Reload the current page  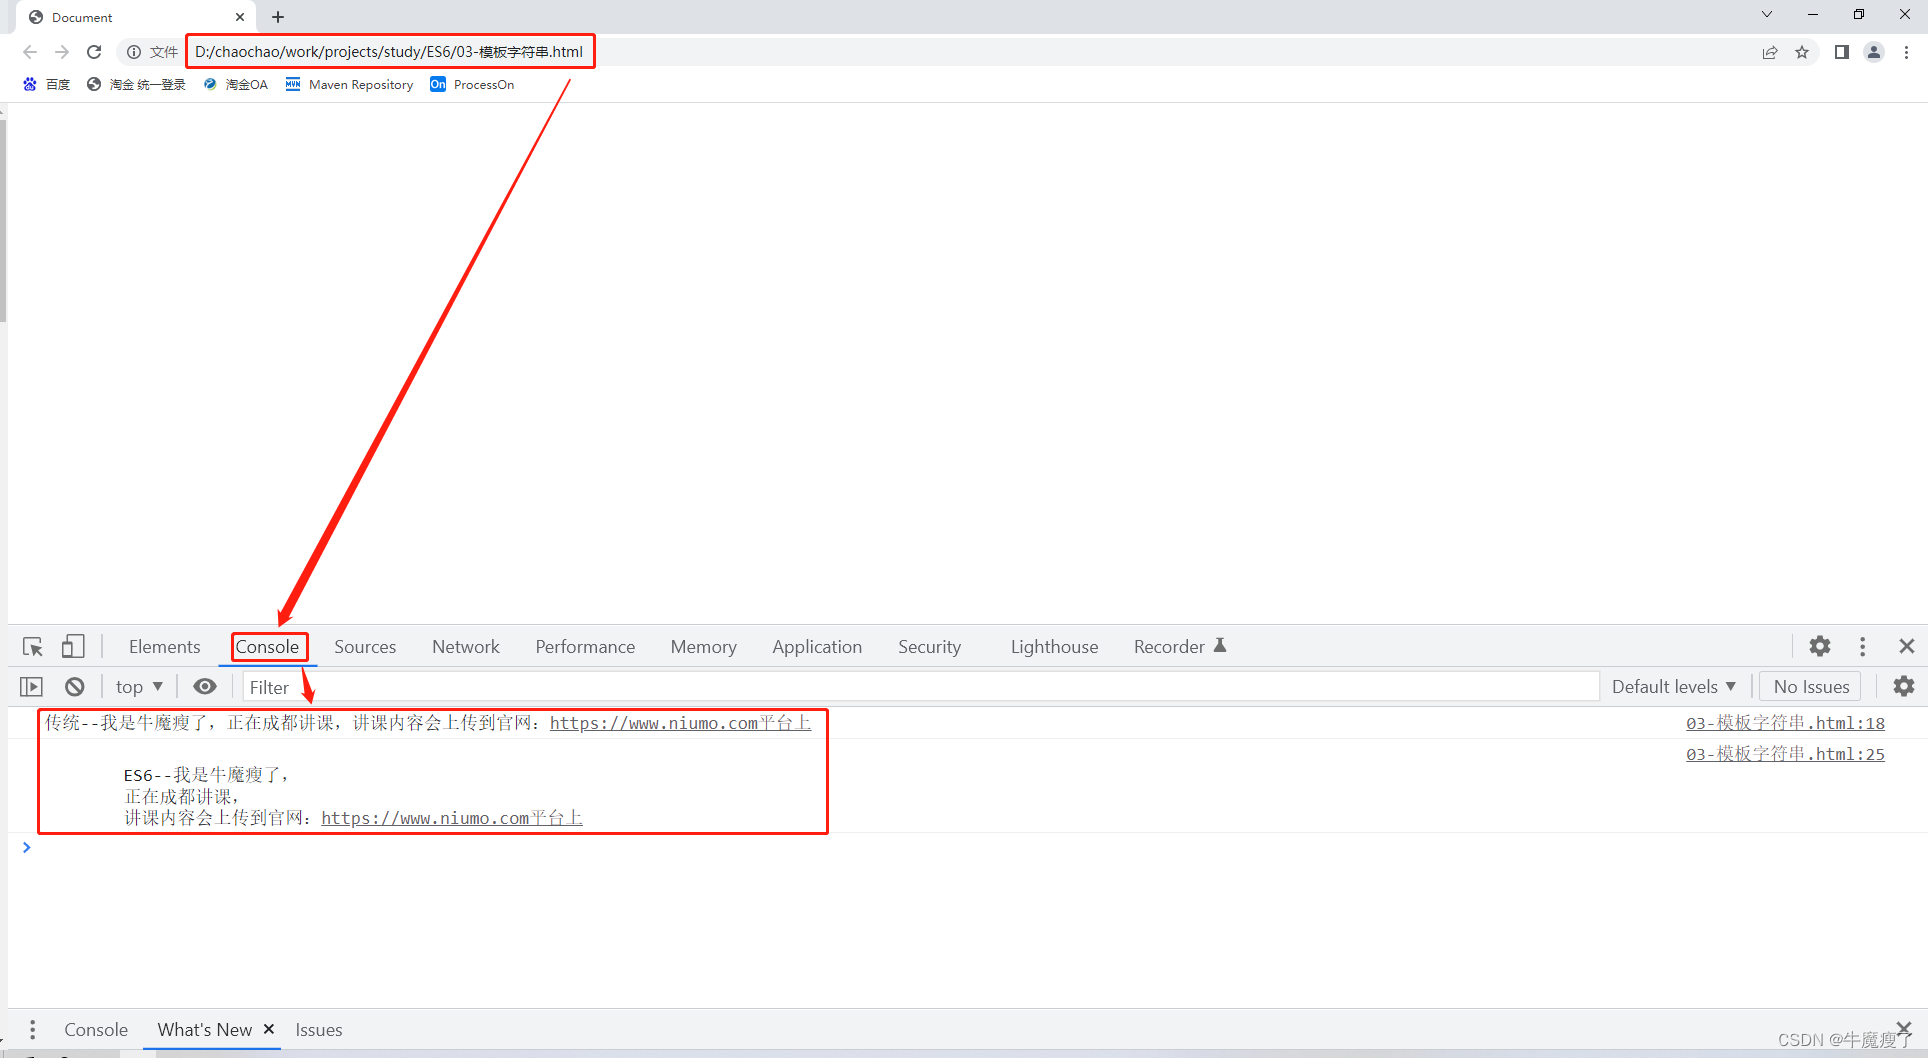click(94, 52)
